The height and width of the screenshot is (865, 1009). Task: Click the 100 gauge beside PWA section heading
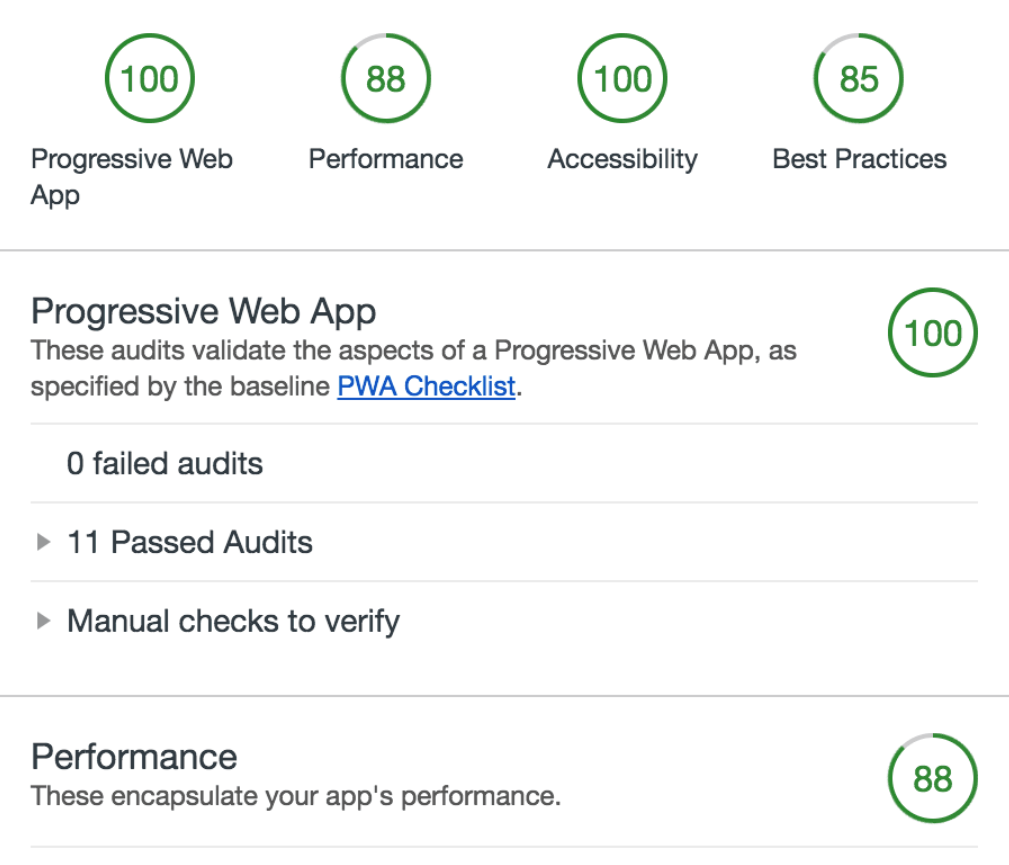[x=932, y=333]
